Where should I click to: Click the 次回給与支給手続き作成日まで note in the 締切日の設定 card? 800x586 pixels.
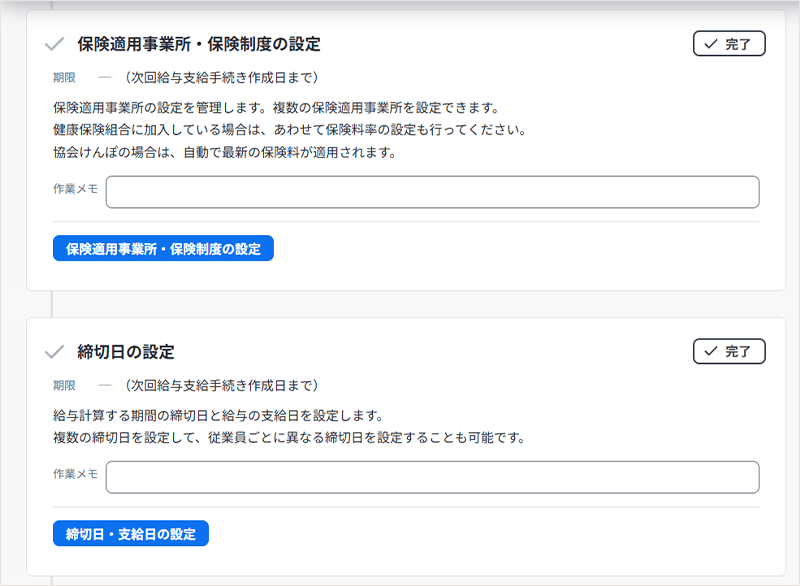221,385
